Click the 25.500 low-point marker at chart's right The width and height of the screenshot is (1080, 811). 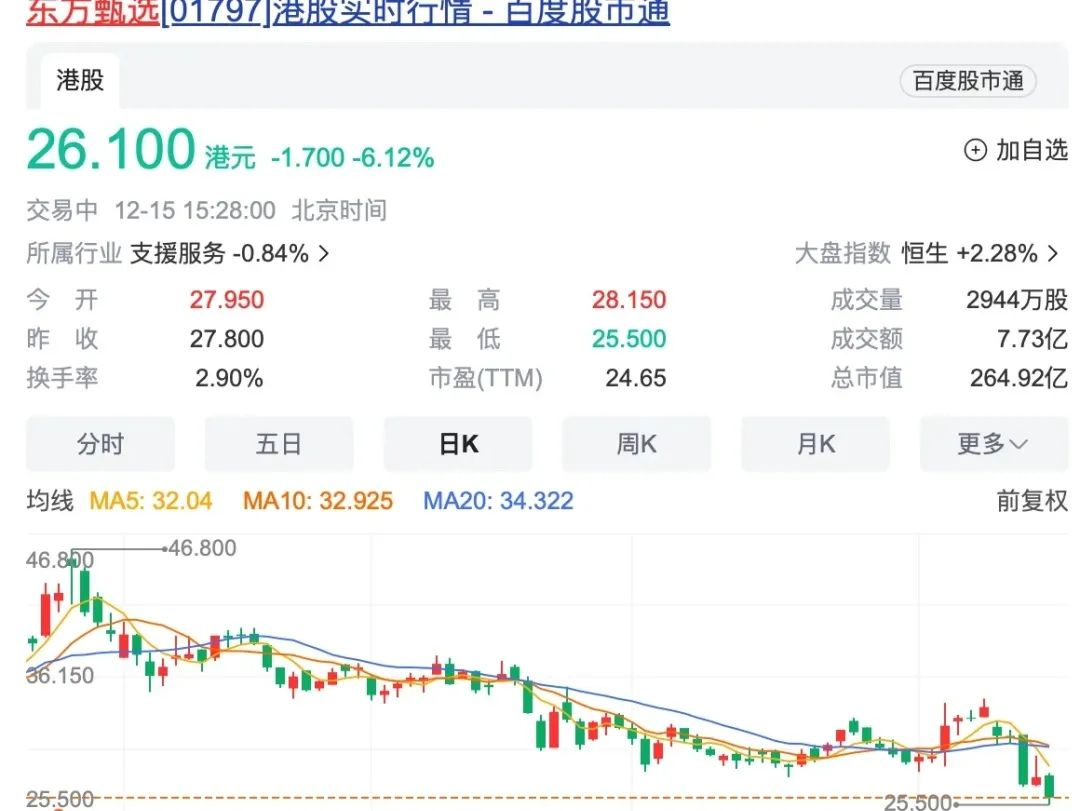click(x=917, y=802)
